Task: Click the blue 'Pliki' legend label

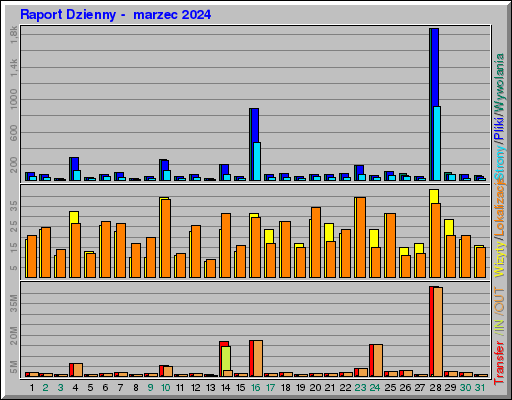Action: [x=499, y=128]
